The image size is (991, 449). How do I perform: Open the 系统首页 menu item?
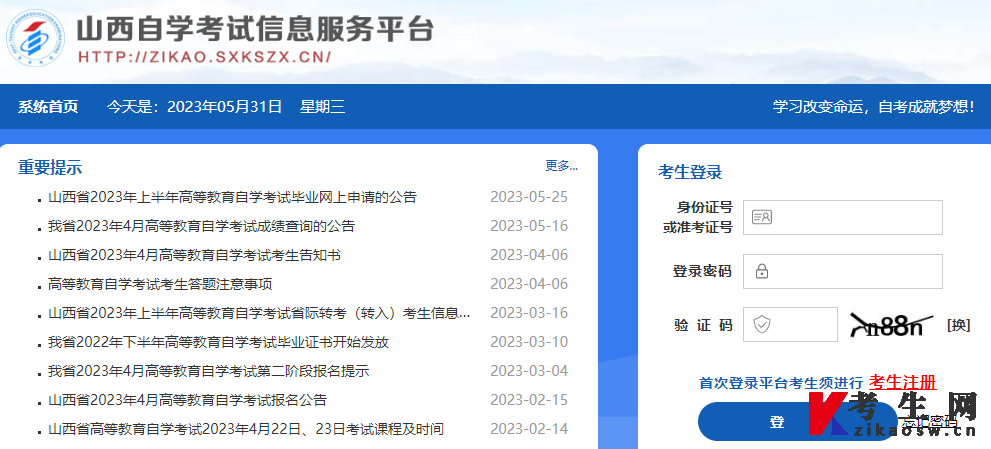48,106
